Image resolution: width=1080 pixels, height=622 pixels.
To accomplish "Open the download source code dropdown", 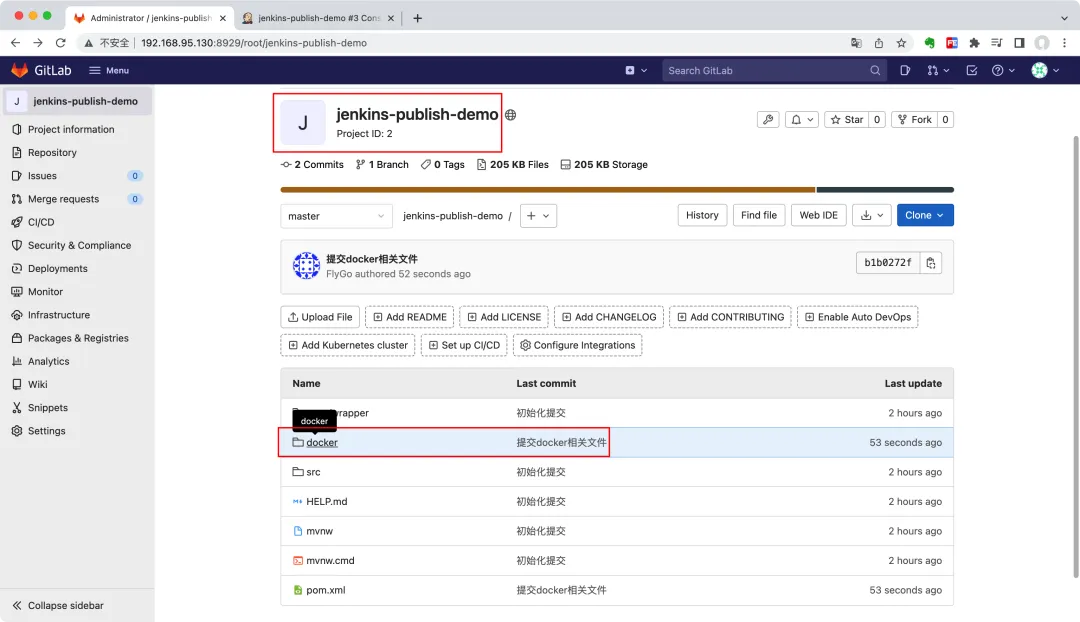I will coord(871,215).
